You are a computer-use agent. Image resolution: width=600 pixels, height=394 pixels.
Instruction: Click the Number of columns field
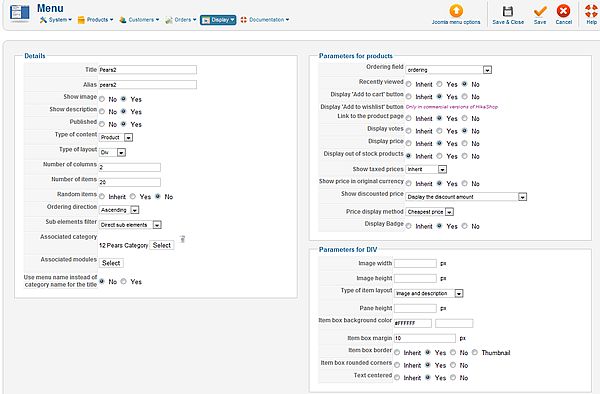130,167
